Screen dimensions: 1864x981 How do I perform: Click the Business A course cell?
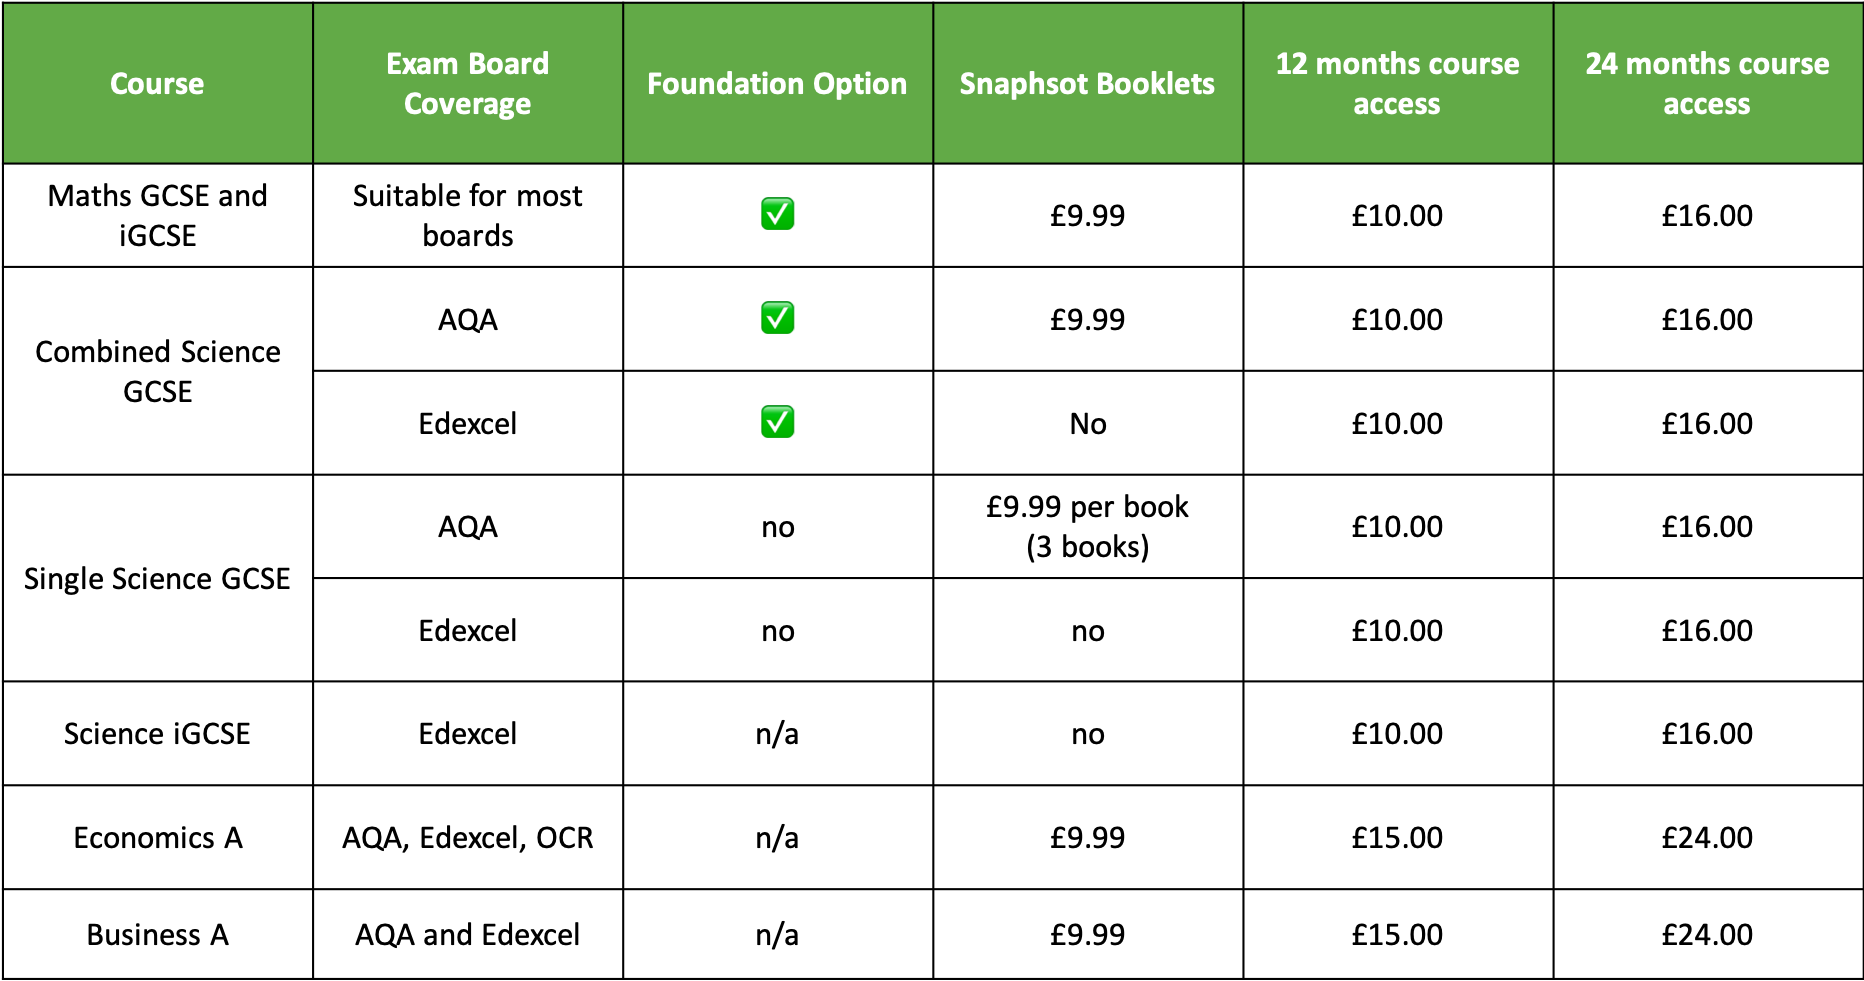(157, 934)
